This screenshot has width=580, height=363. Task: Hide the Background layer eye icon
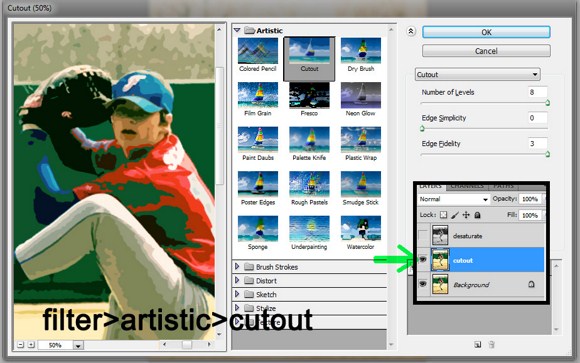pyautogui.click(x=423, y=284)
